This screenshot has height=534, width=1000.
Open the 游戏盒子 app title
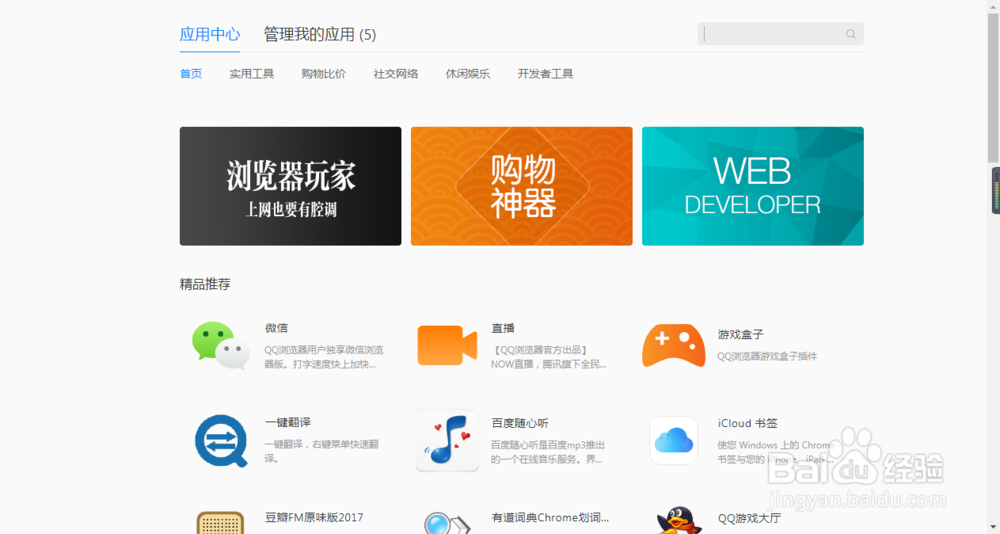(x=740, y=334)
